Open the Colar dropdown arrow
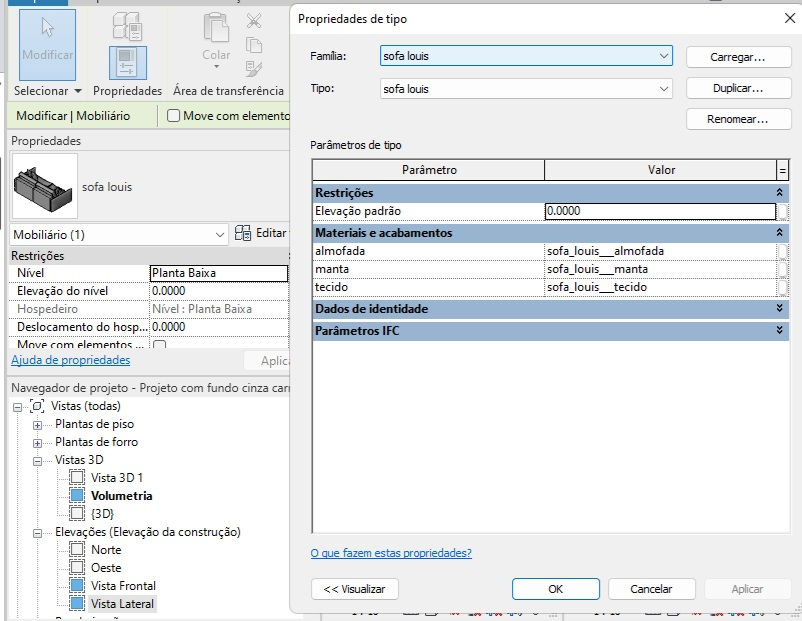 216,67
